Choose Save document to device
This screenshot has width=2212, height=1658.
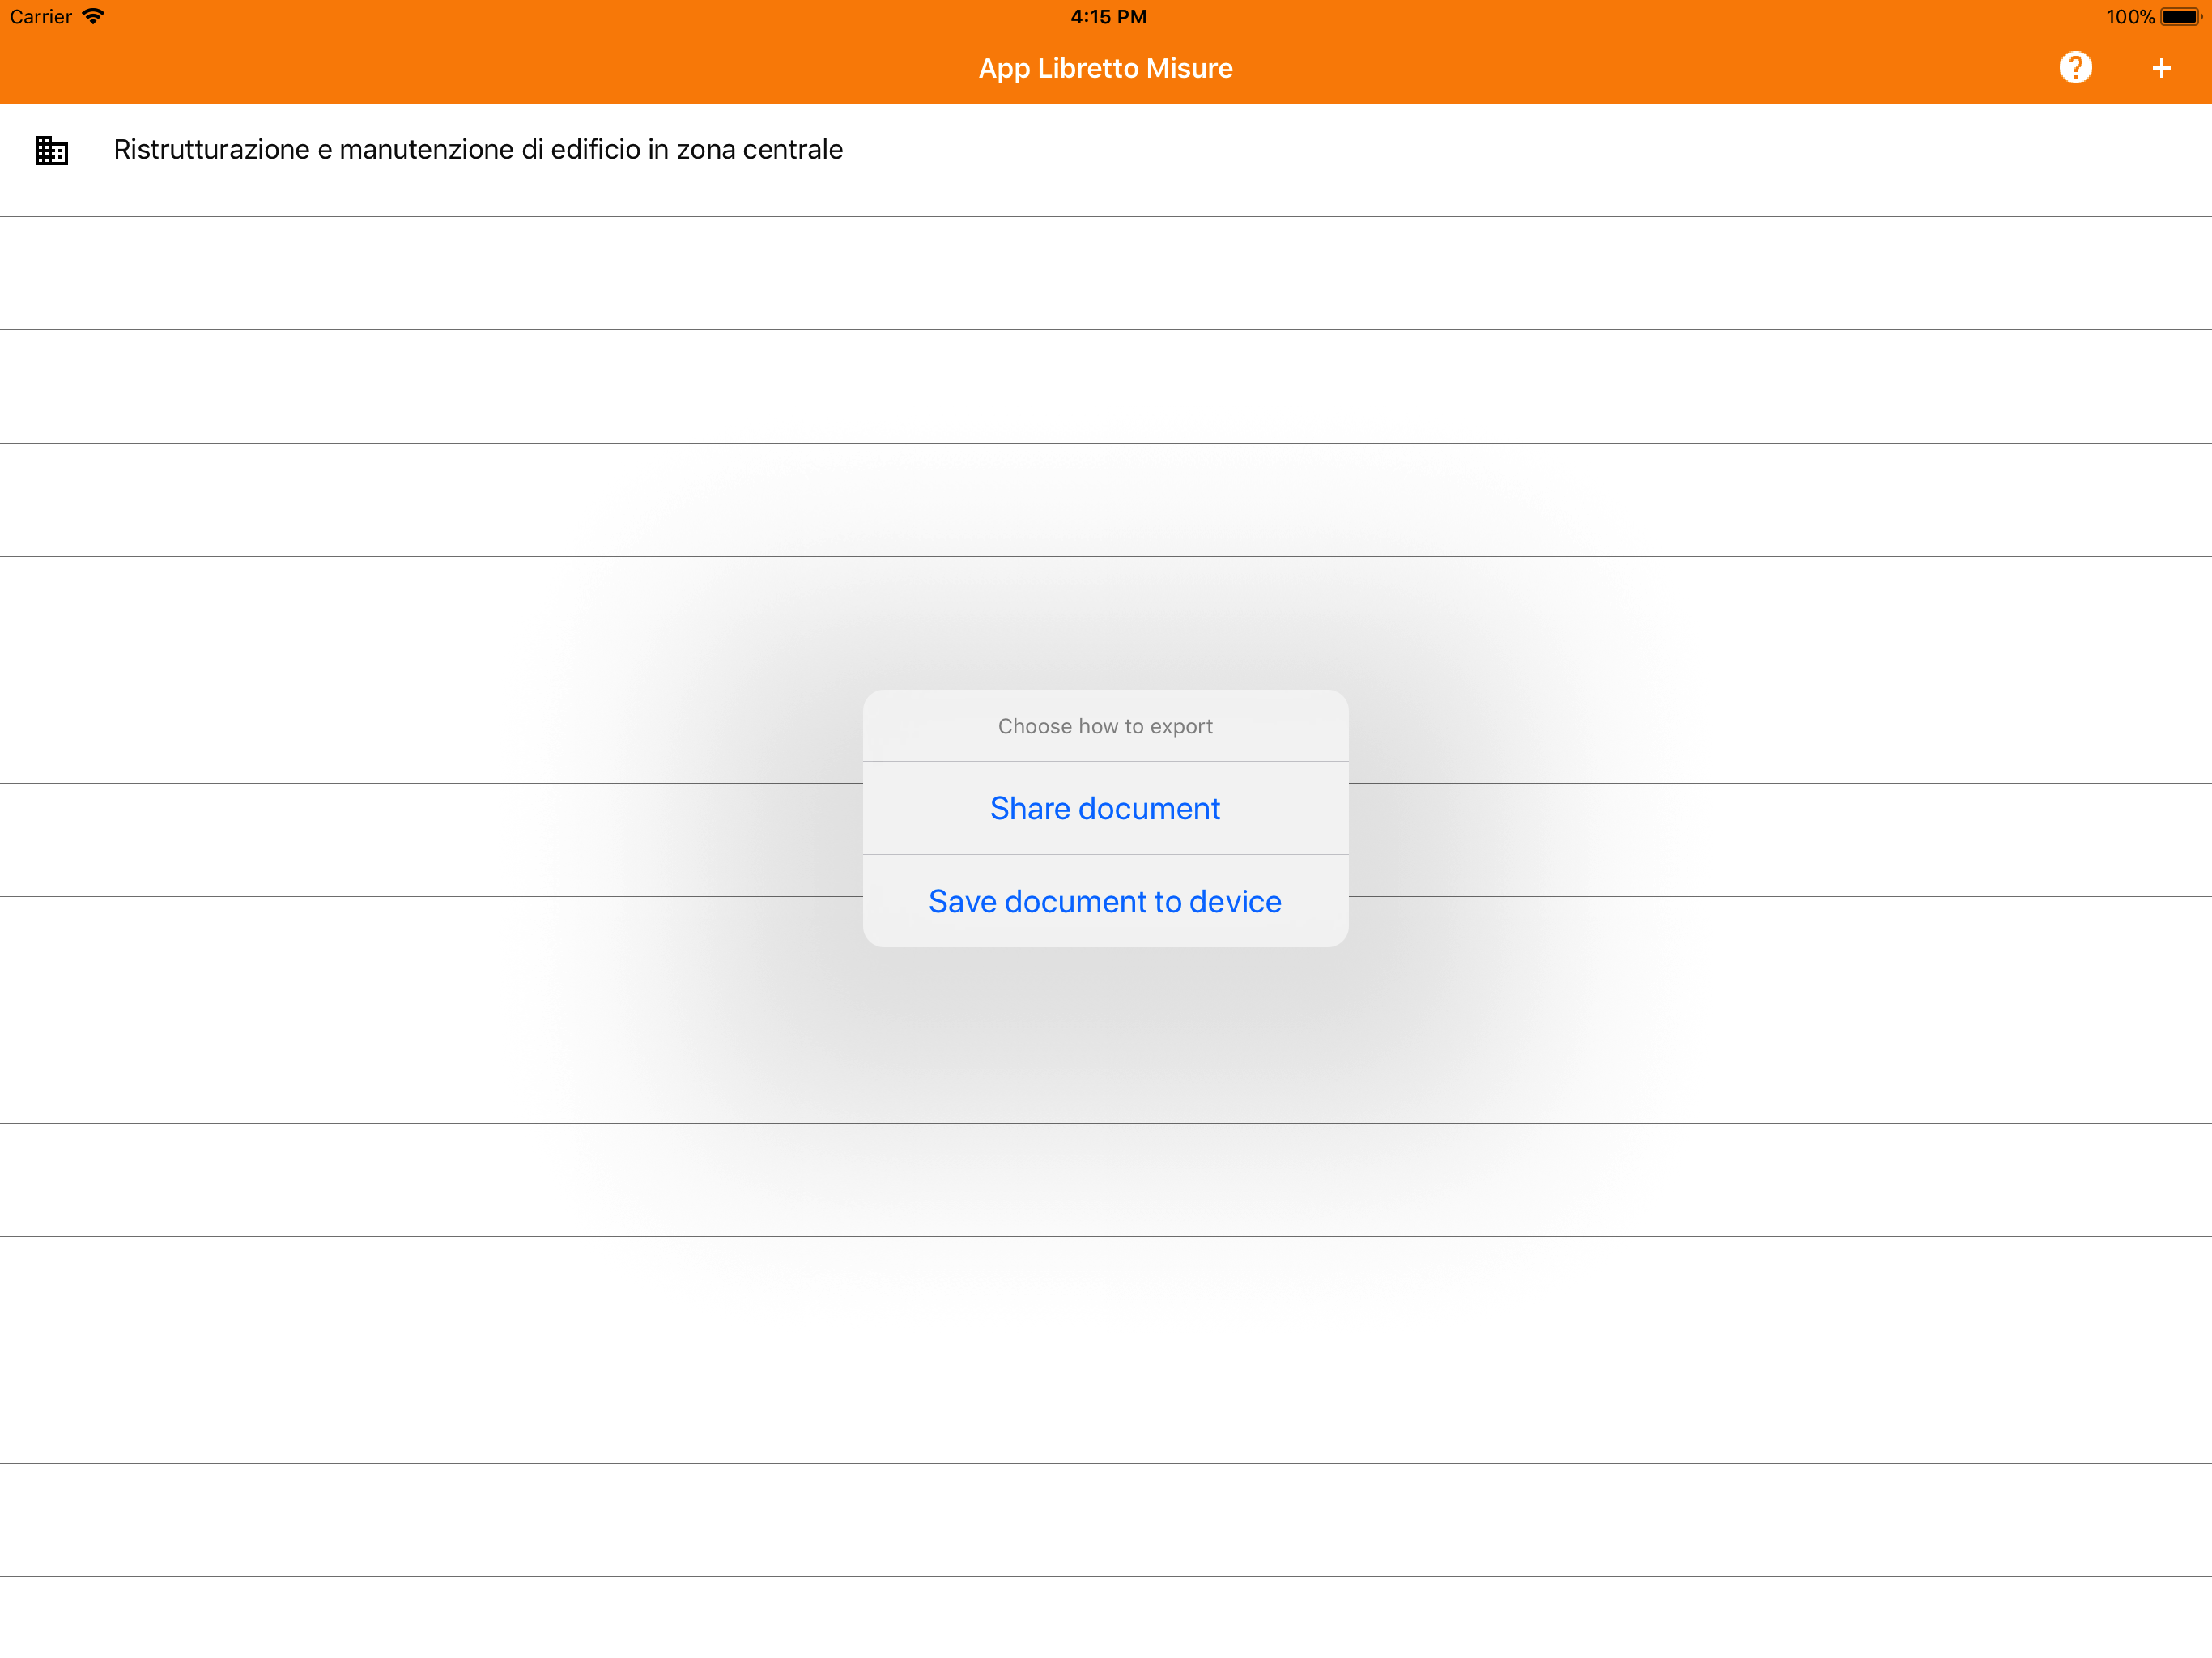coord(1105,901)
